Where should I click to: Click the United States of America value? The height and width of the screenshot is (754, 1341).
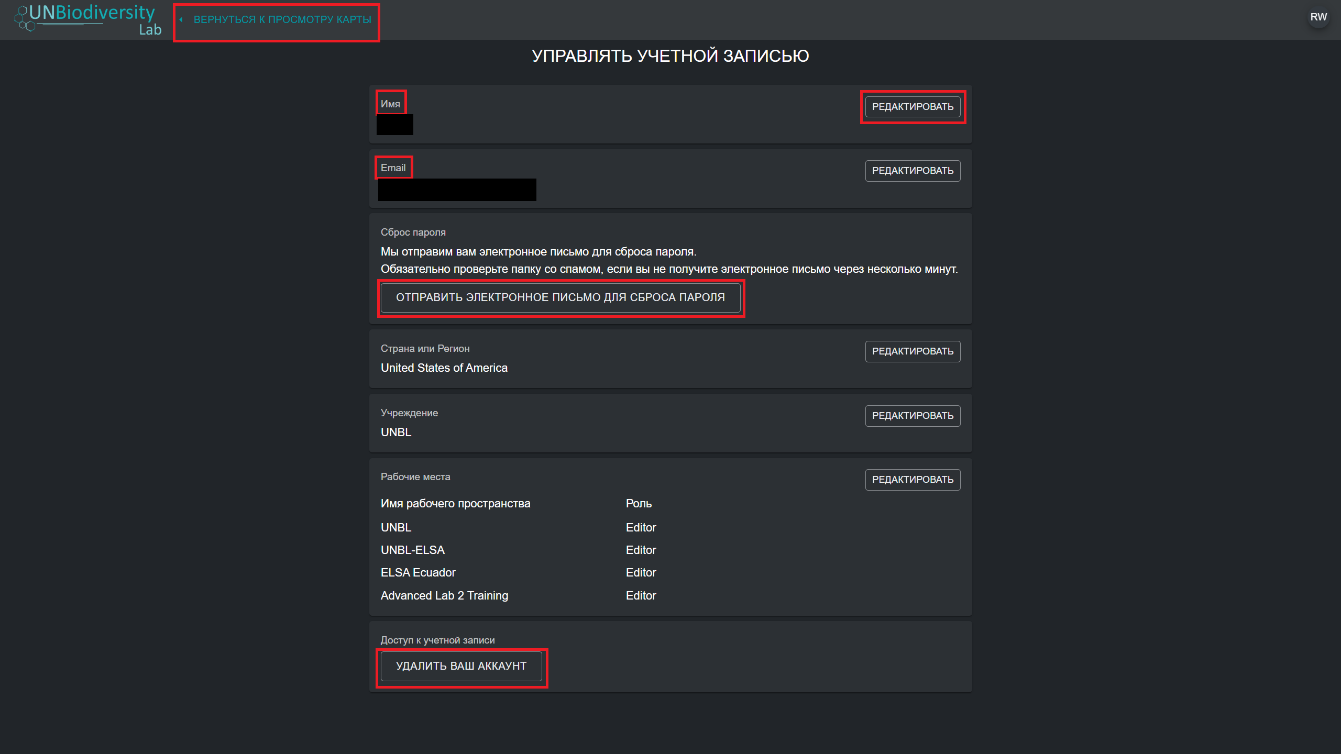tap(444, 368)
